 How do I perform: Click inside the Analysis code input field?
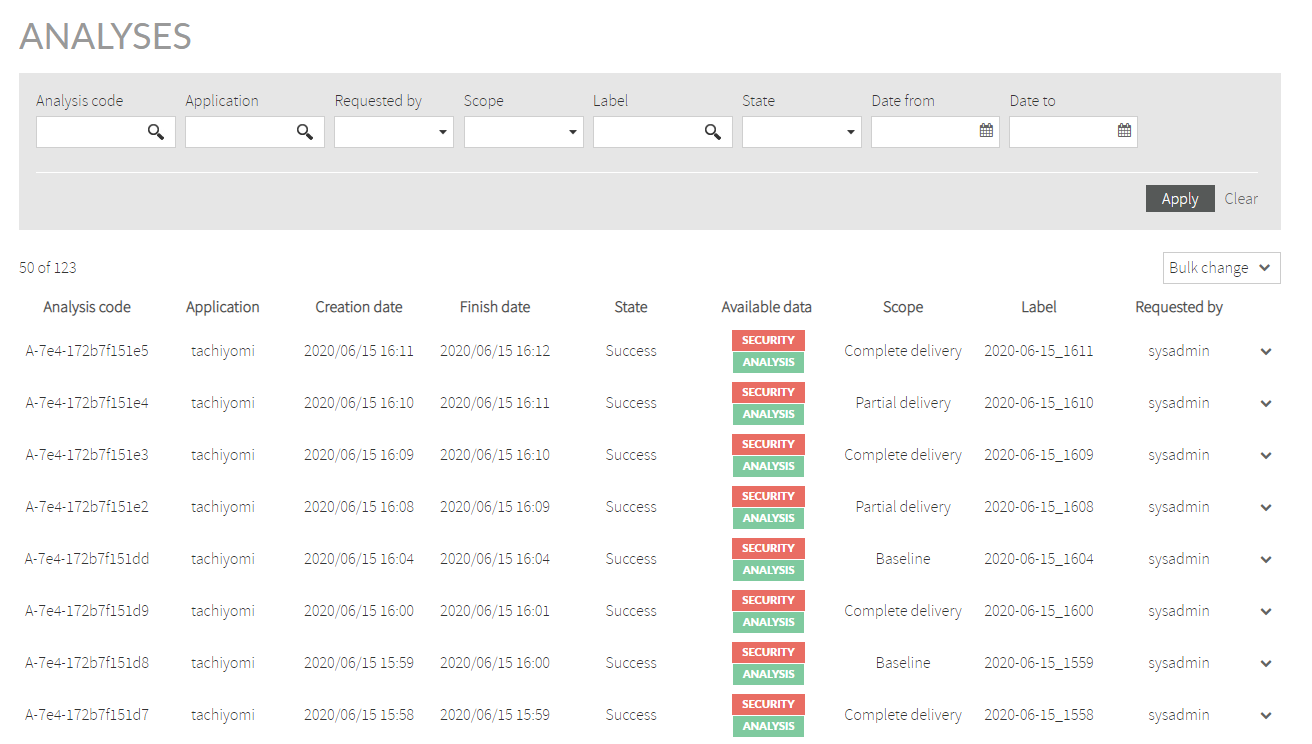(90, 131)
